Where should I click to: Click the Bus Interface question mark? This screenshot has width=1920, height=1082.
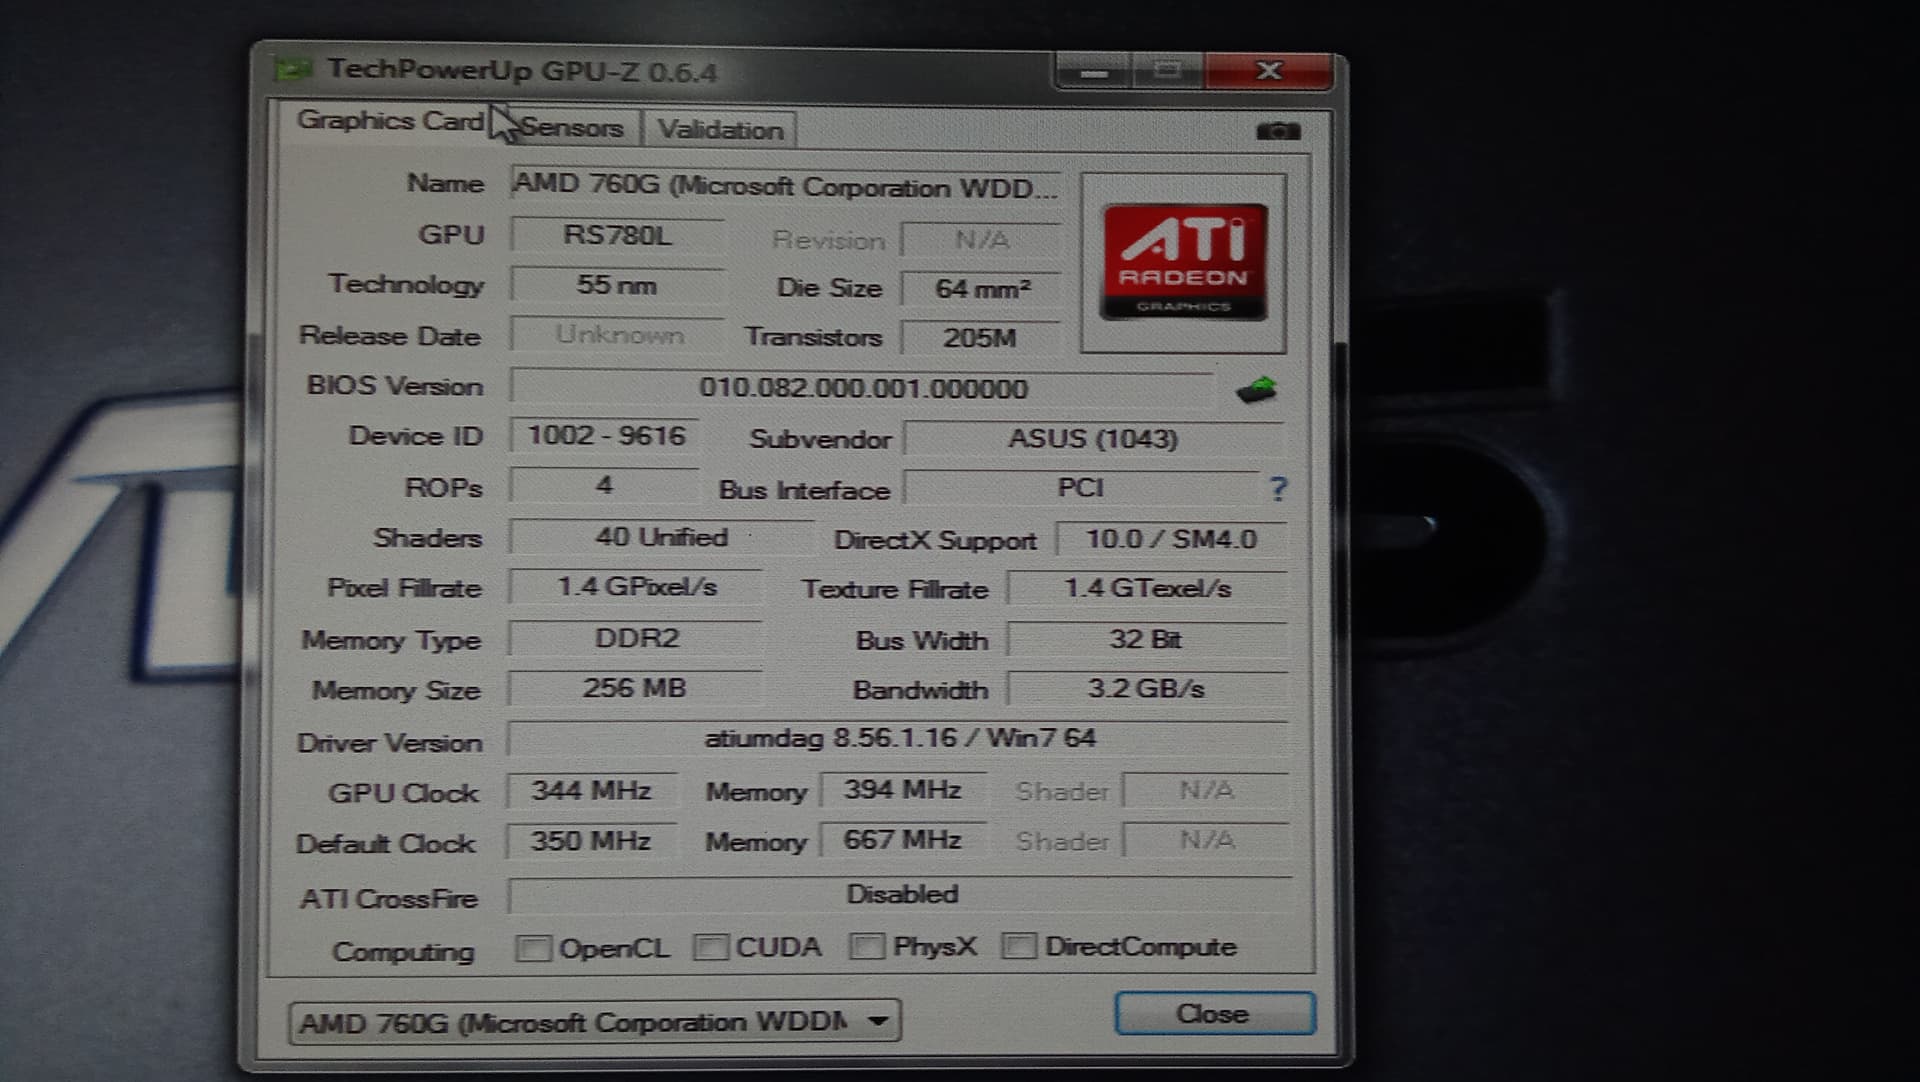coord(1277,489)
